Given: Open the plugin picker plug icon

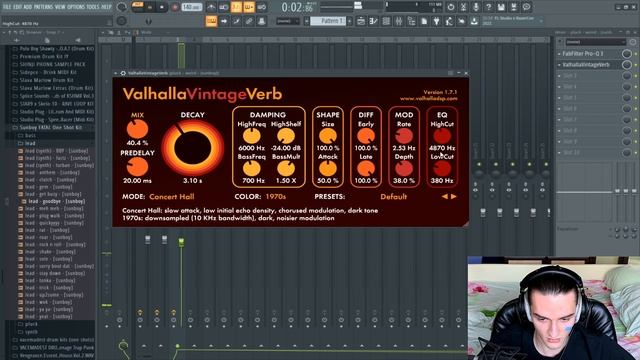Looking at the screenshot, I should (437, 21).
